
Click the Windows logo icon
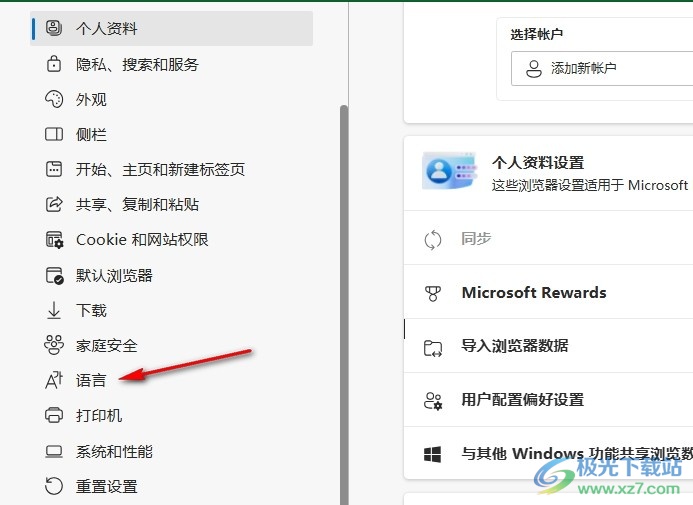(x=432, y=454)
